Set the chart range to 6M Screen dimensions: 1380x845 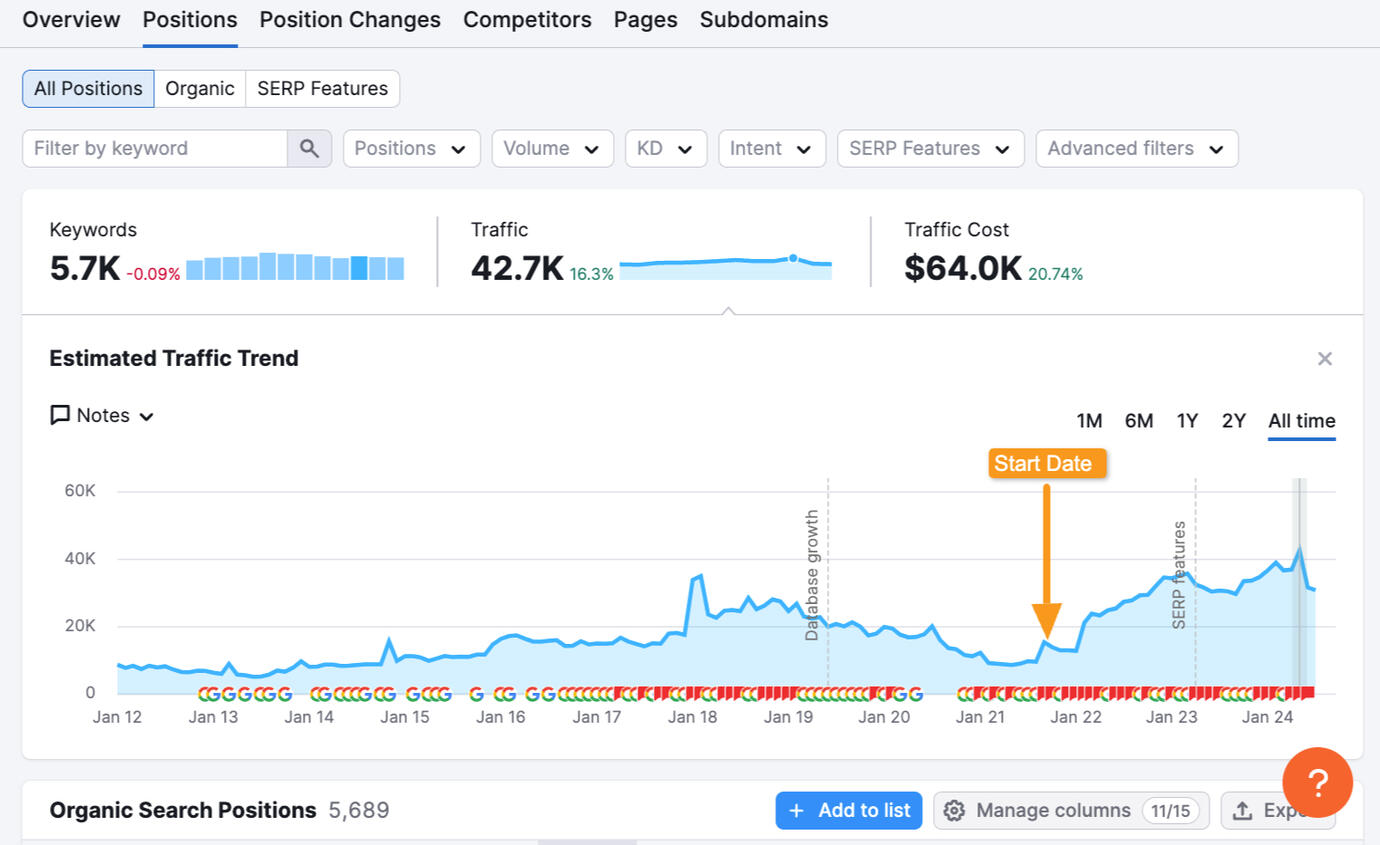[x=1139, y=421]
